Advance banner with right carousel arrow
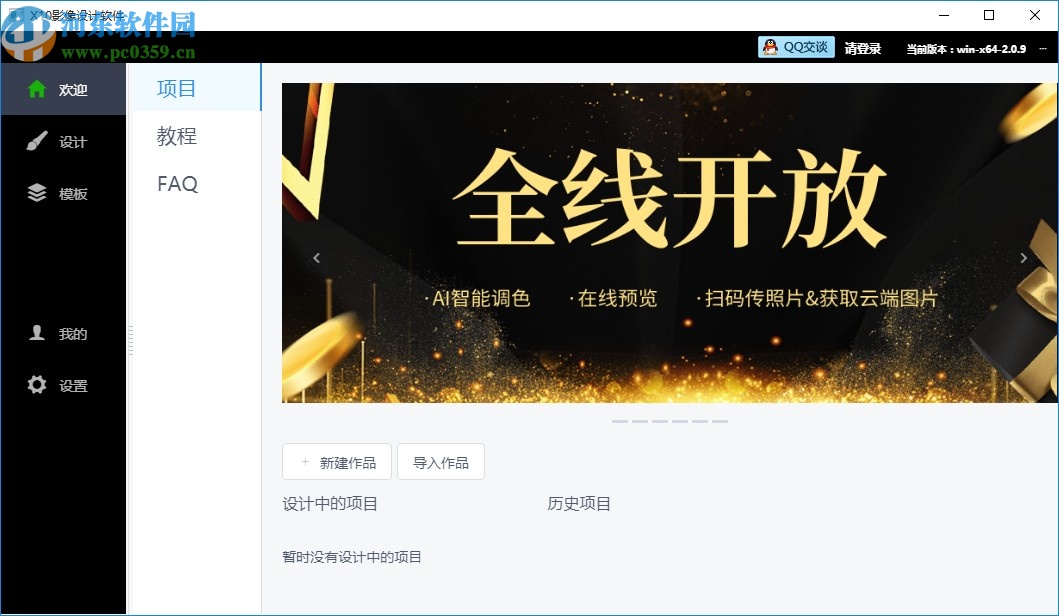Viewport: 1059px width, 616px height. click(x=1023, y=257)
